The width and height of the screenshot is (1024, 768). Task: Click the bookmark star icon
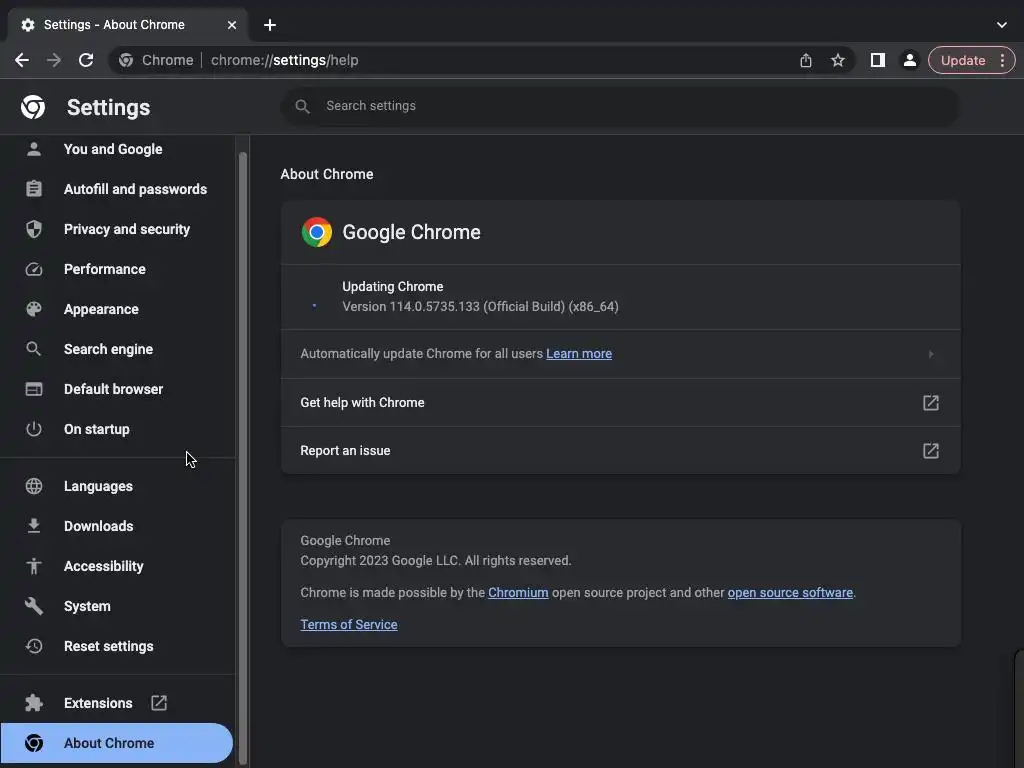838,60
